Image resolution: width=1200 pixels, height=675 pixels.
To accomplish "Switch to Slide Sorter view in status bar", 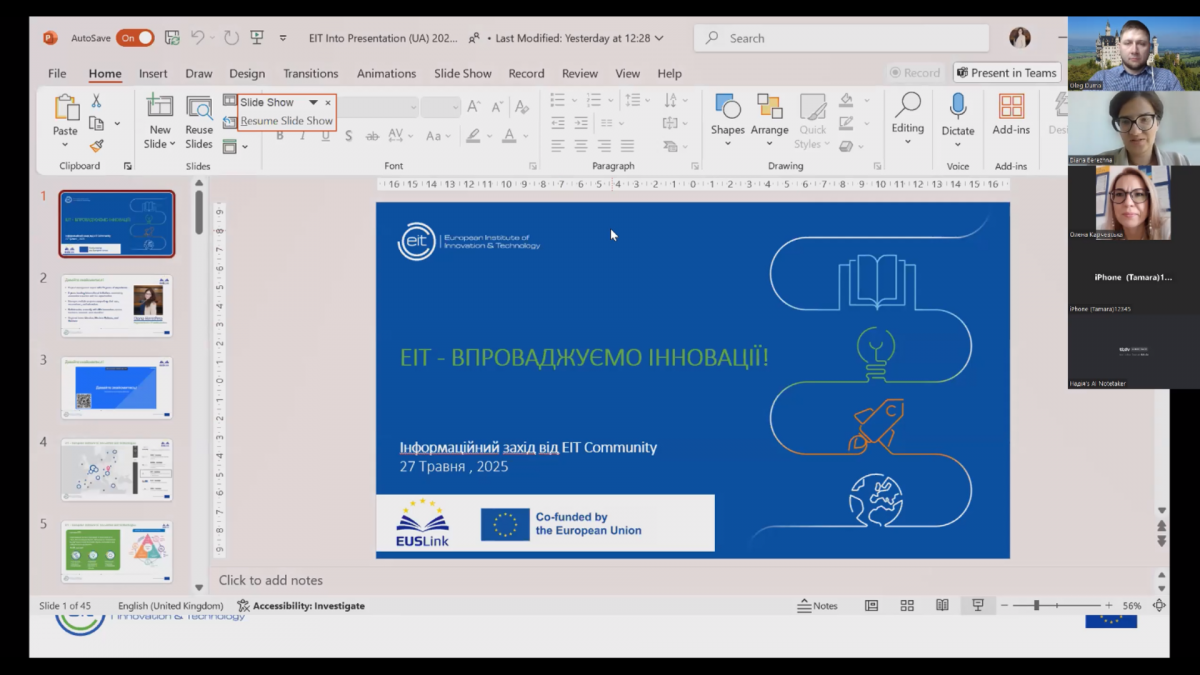I will (906, 605).
